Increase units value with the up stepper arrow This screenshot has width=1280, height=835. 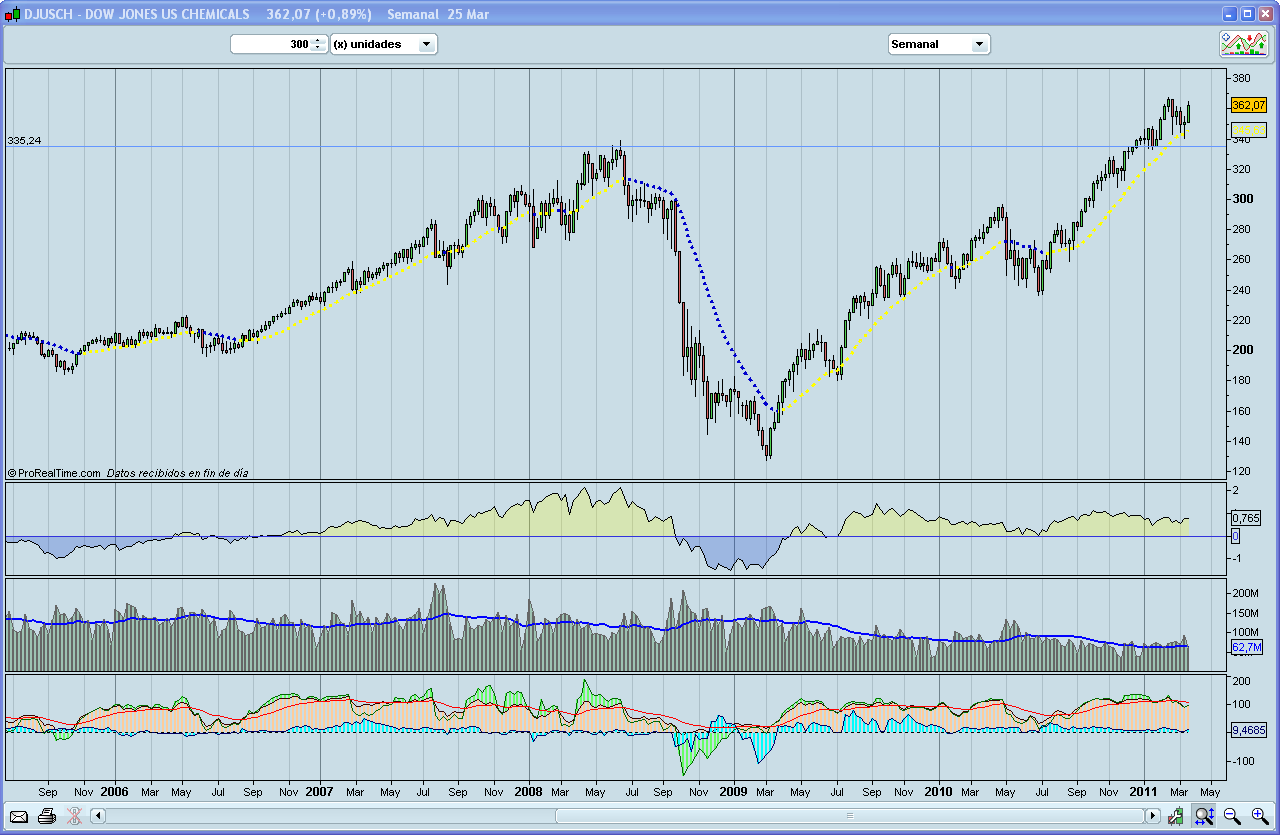[318, 40]
